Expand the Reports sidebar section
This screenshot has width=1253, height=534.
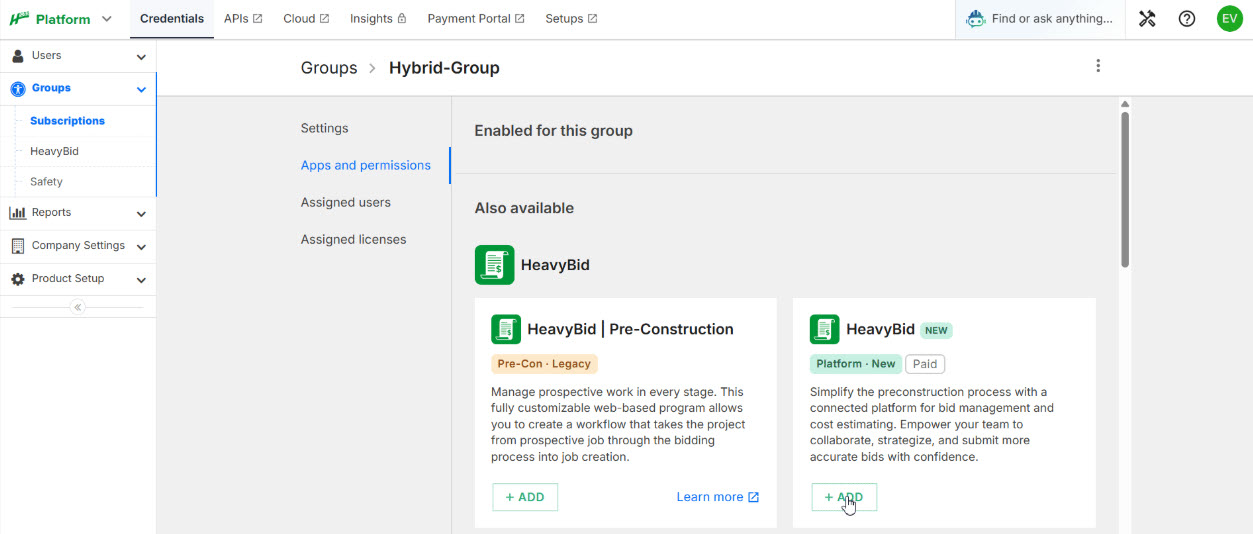pyautogui.click(x=141, y=214)
